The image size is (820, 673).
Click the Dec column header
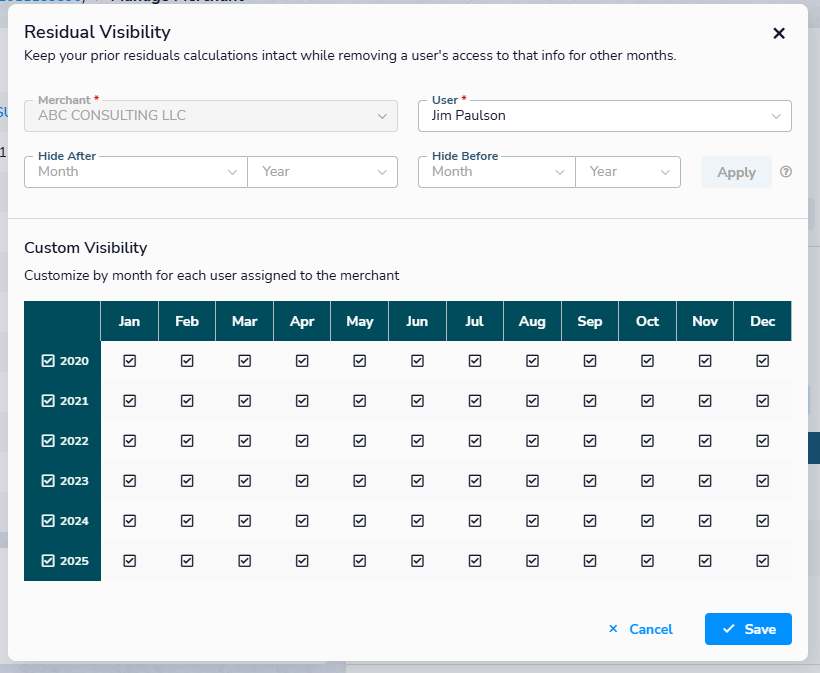pyautogui.click(x=762, y=321)
